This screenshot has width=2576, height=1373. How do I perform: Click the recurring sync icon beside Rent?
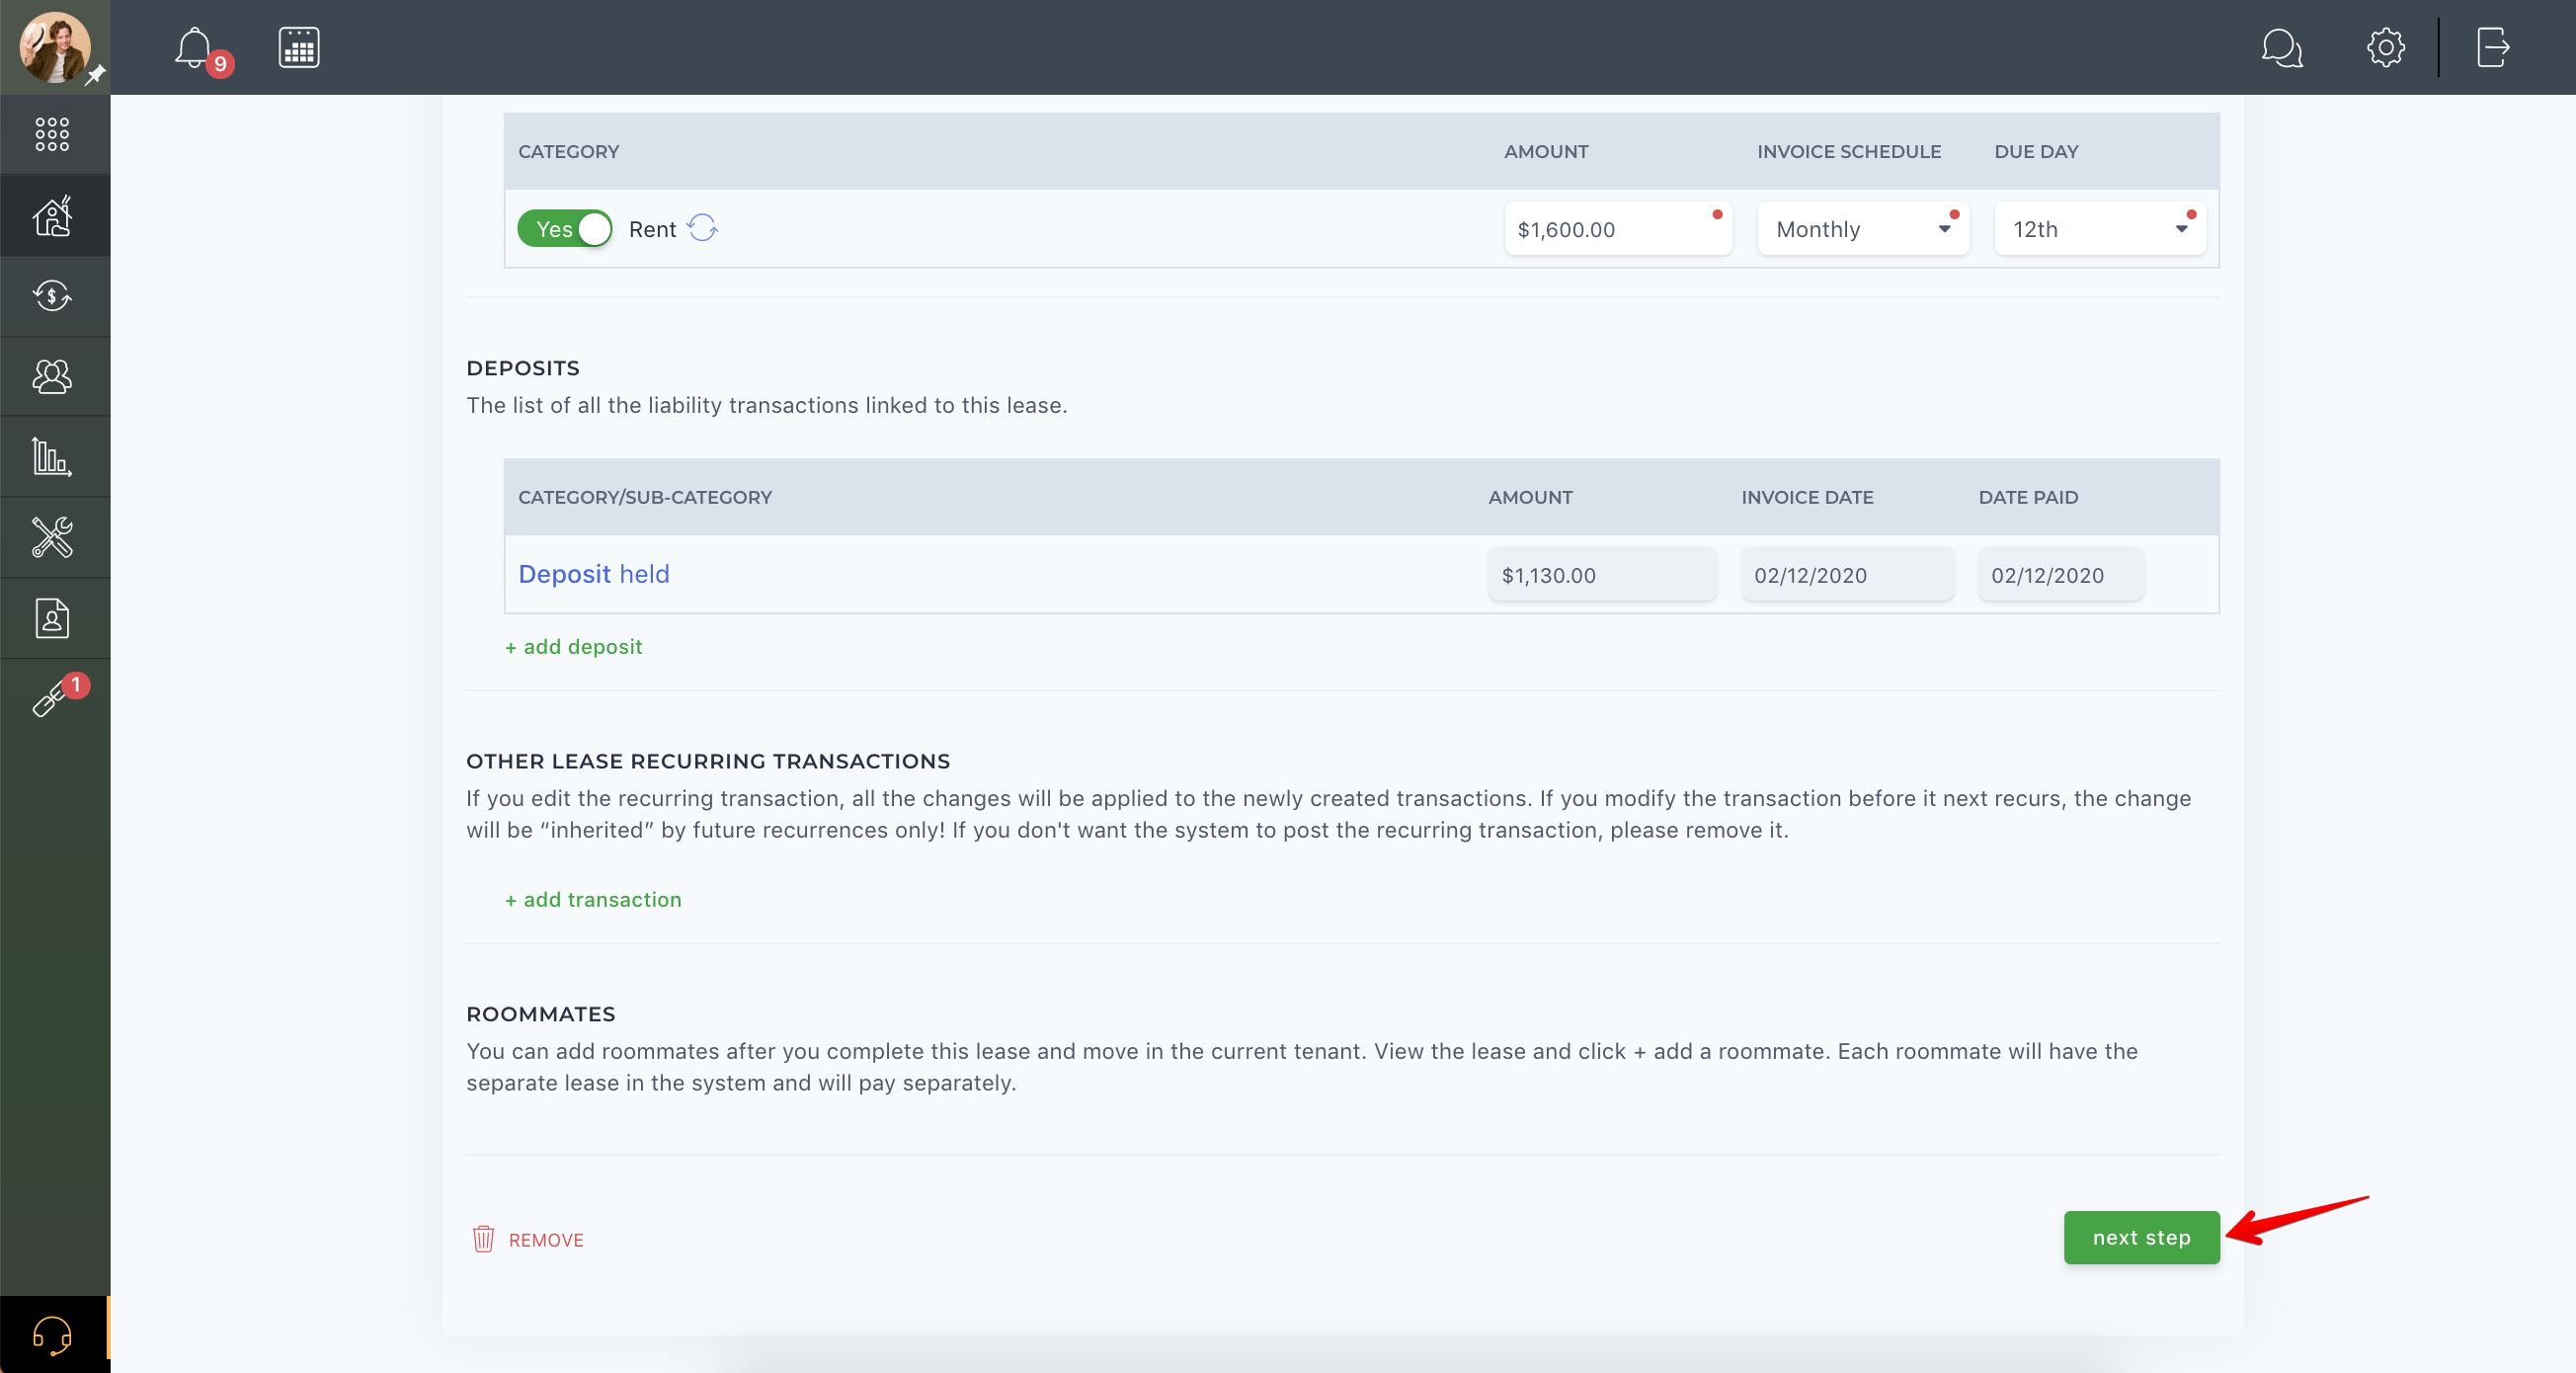point(702,228)
